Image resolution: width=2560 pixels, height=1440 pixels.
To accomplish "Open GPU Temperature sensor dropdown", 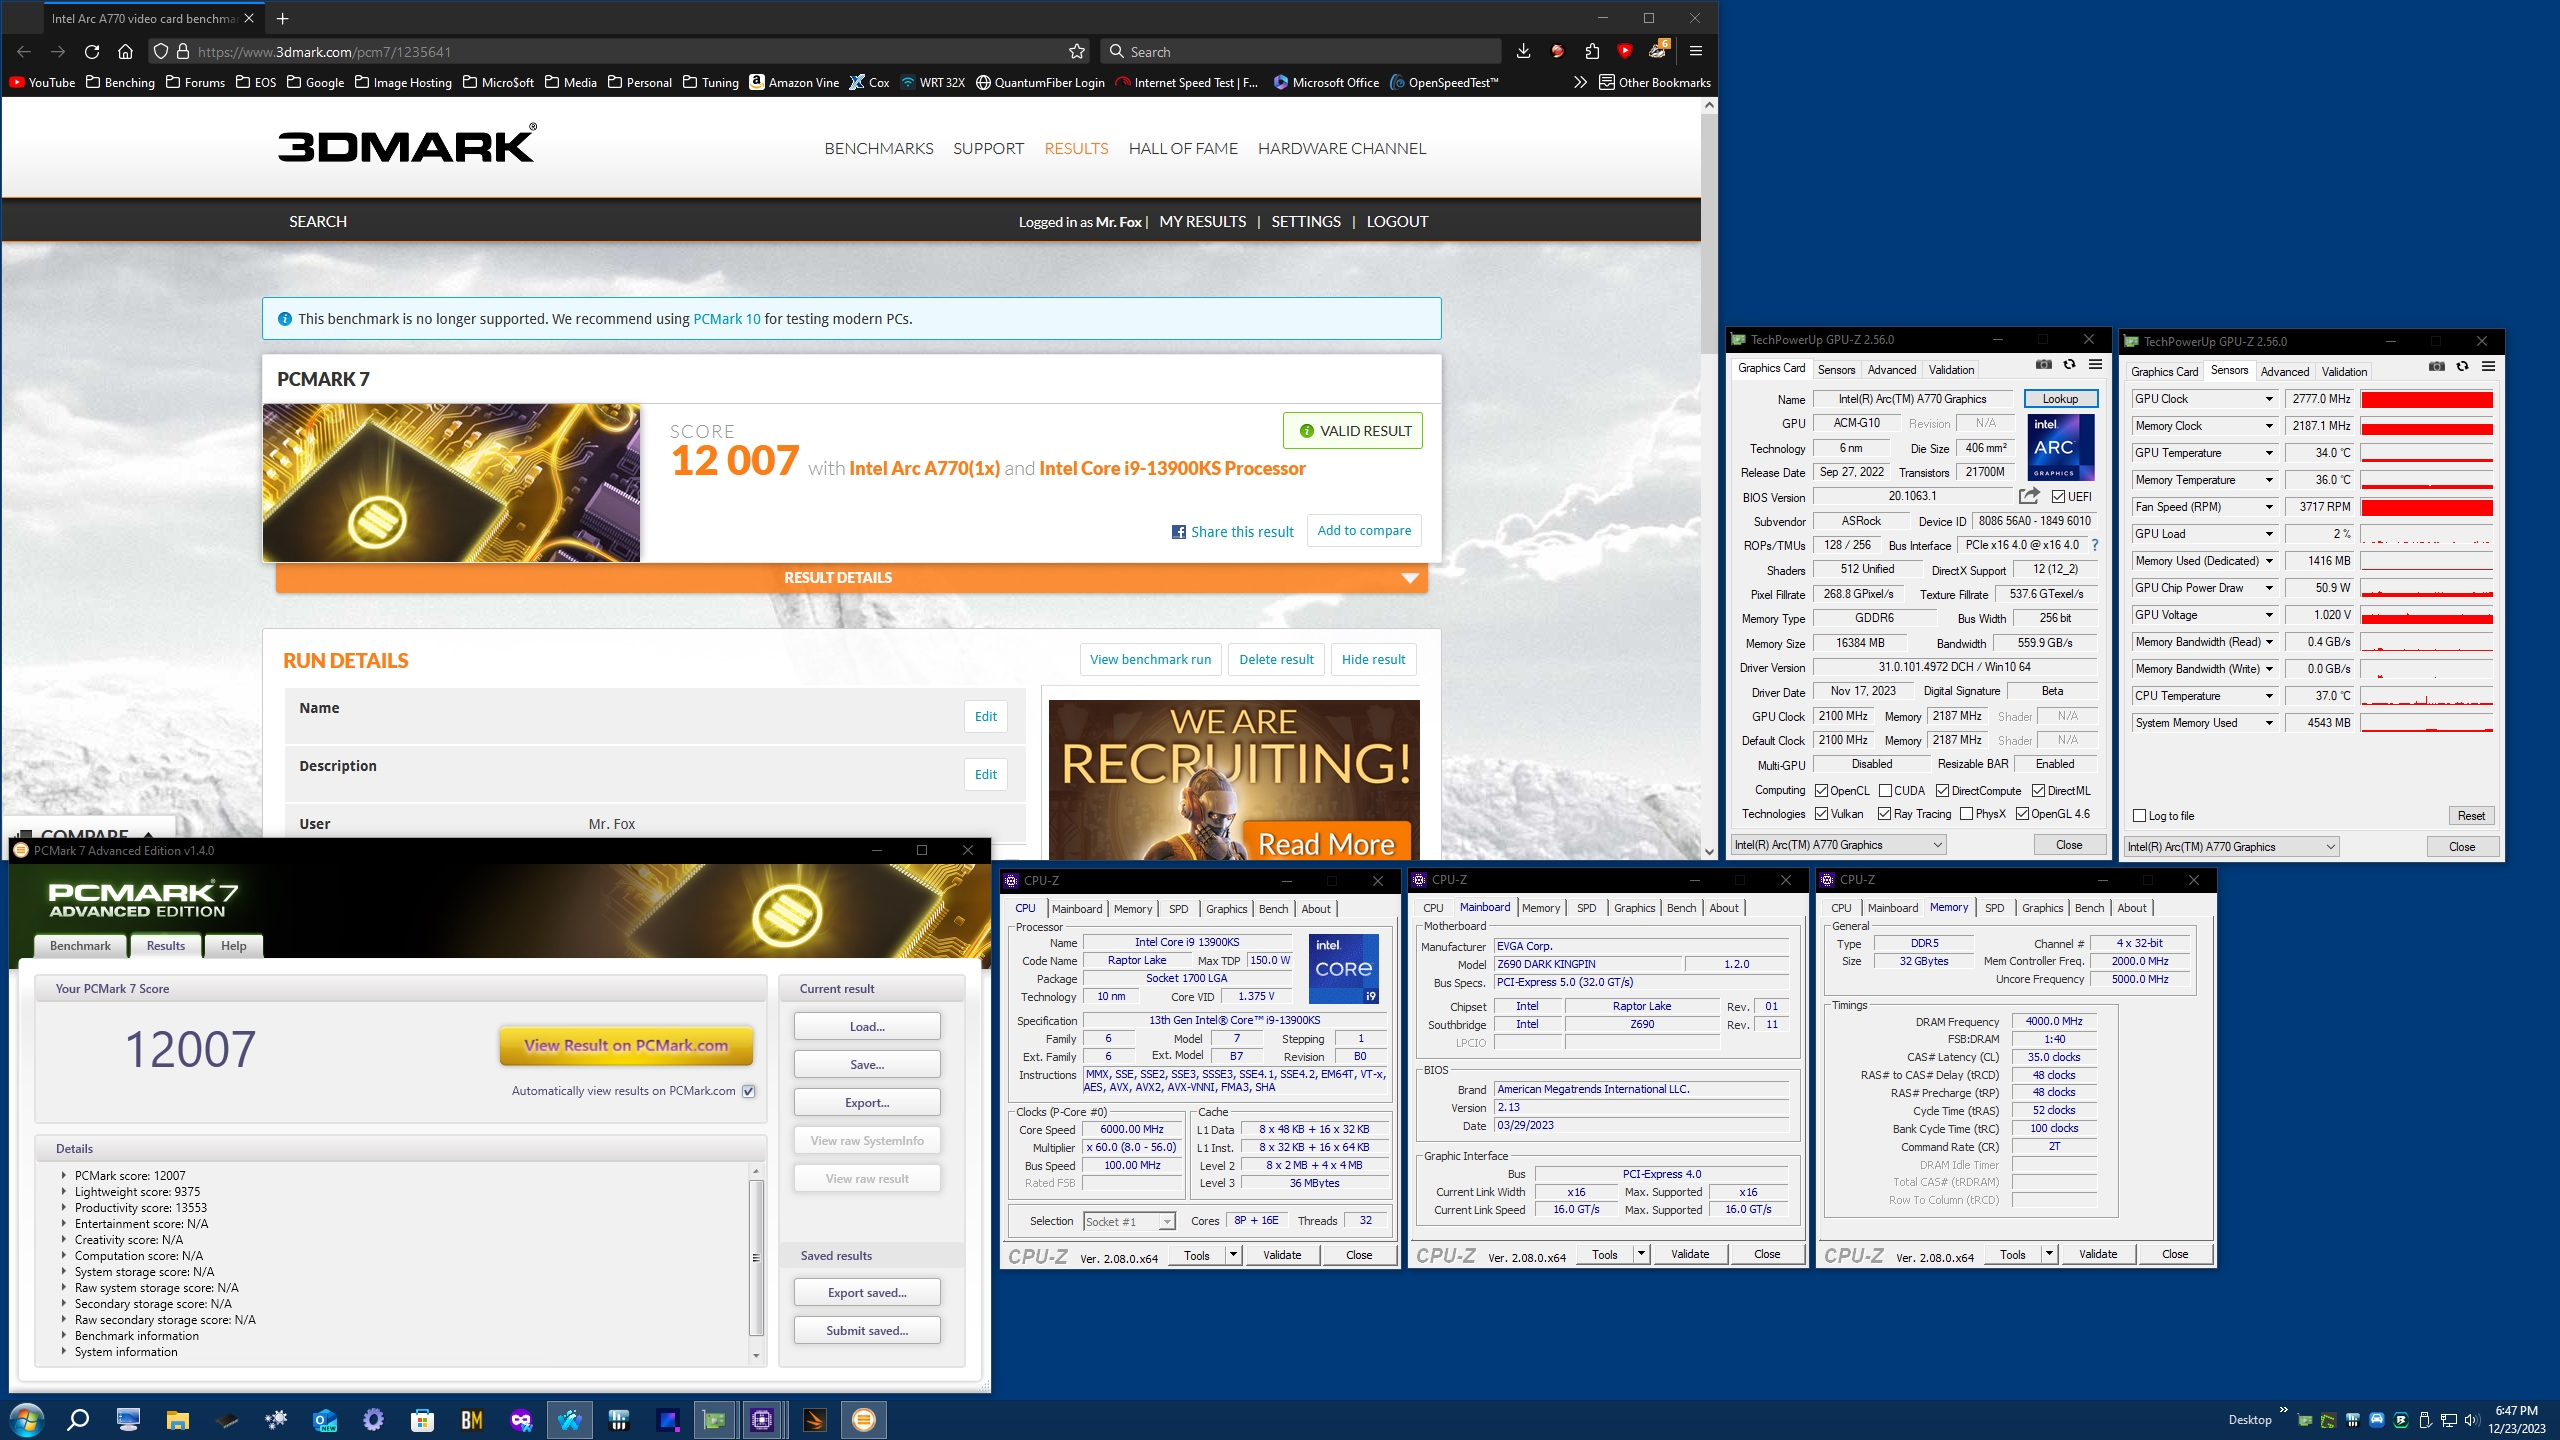I will click(x=2269, y=453).
